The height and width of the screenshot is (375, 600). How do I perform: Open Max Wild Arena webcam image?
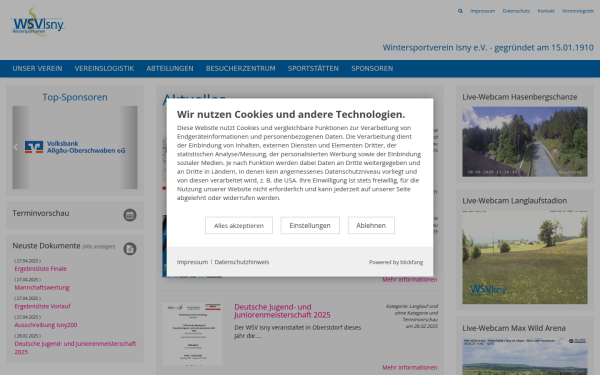click(525, 356)
